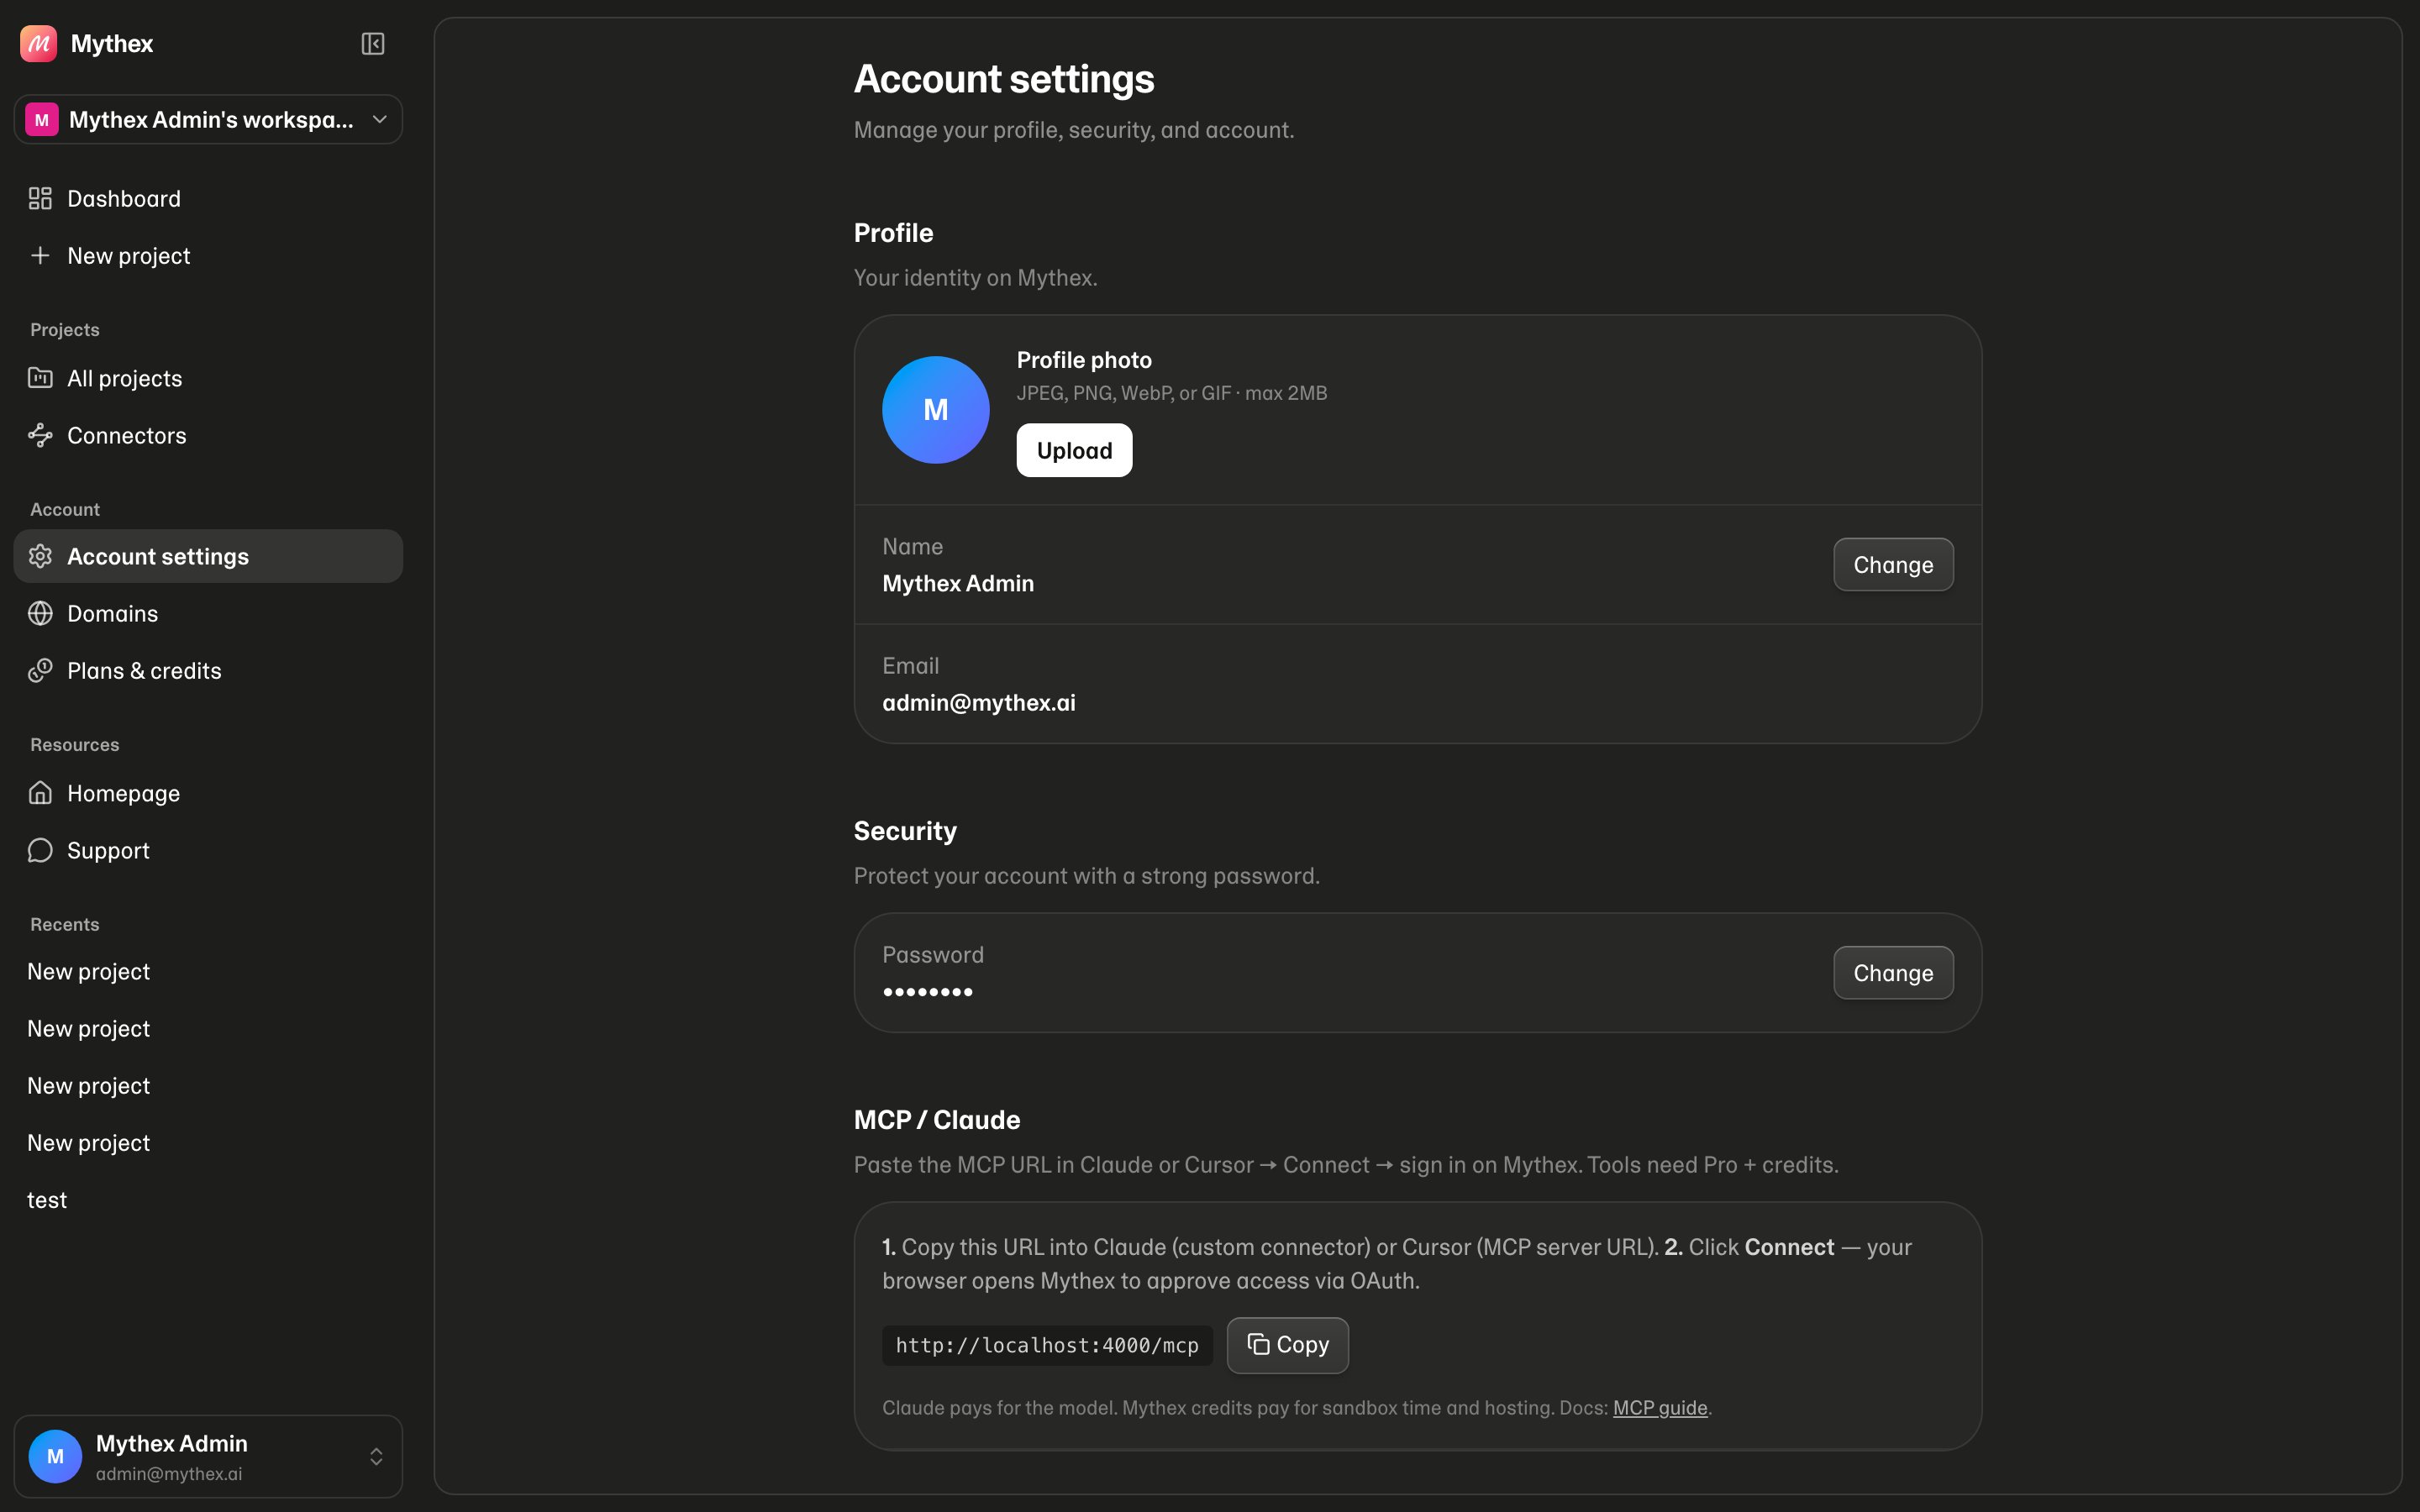Click the large profile photo avatar
The width and height of the screenshot is (2420, 1512).
click(936, 410)
